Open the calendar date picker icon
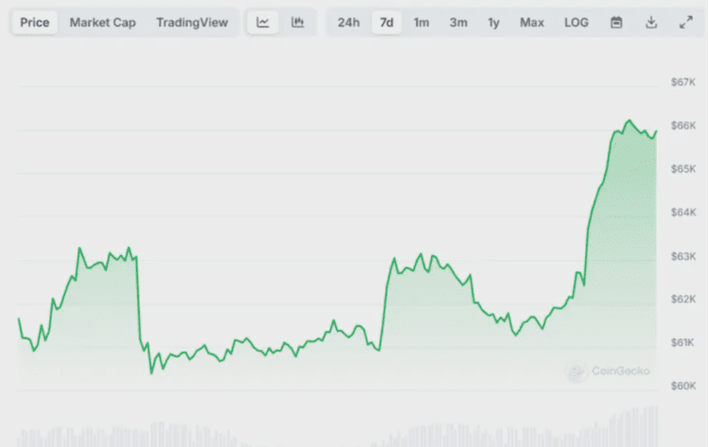 (616, 22)
